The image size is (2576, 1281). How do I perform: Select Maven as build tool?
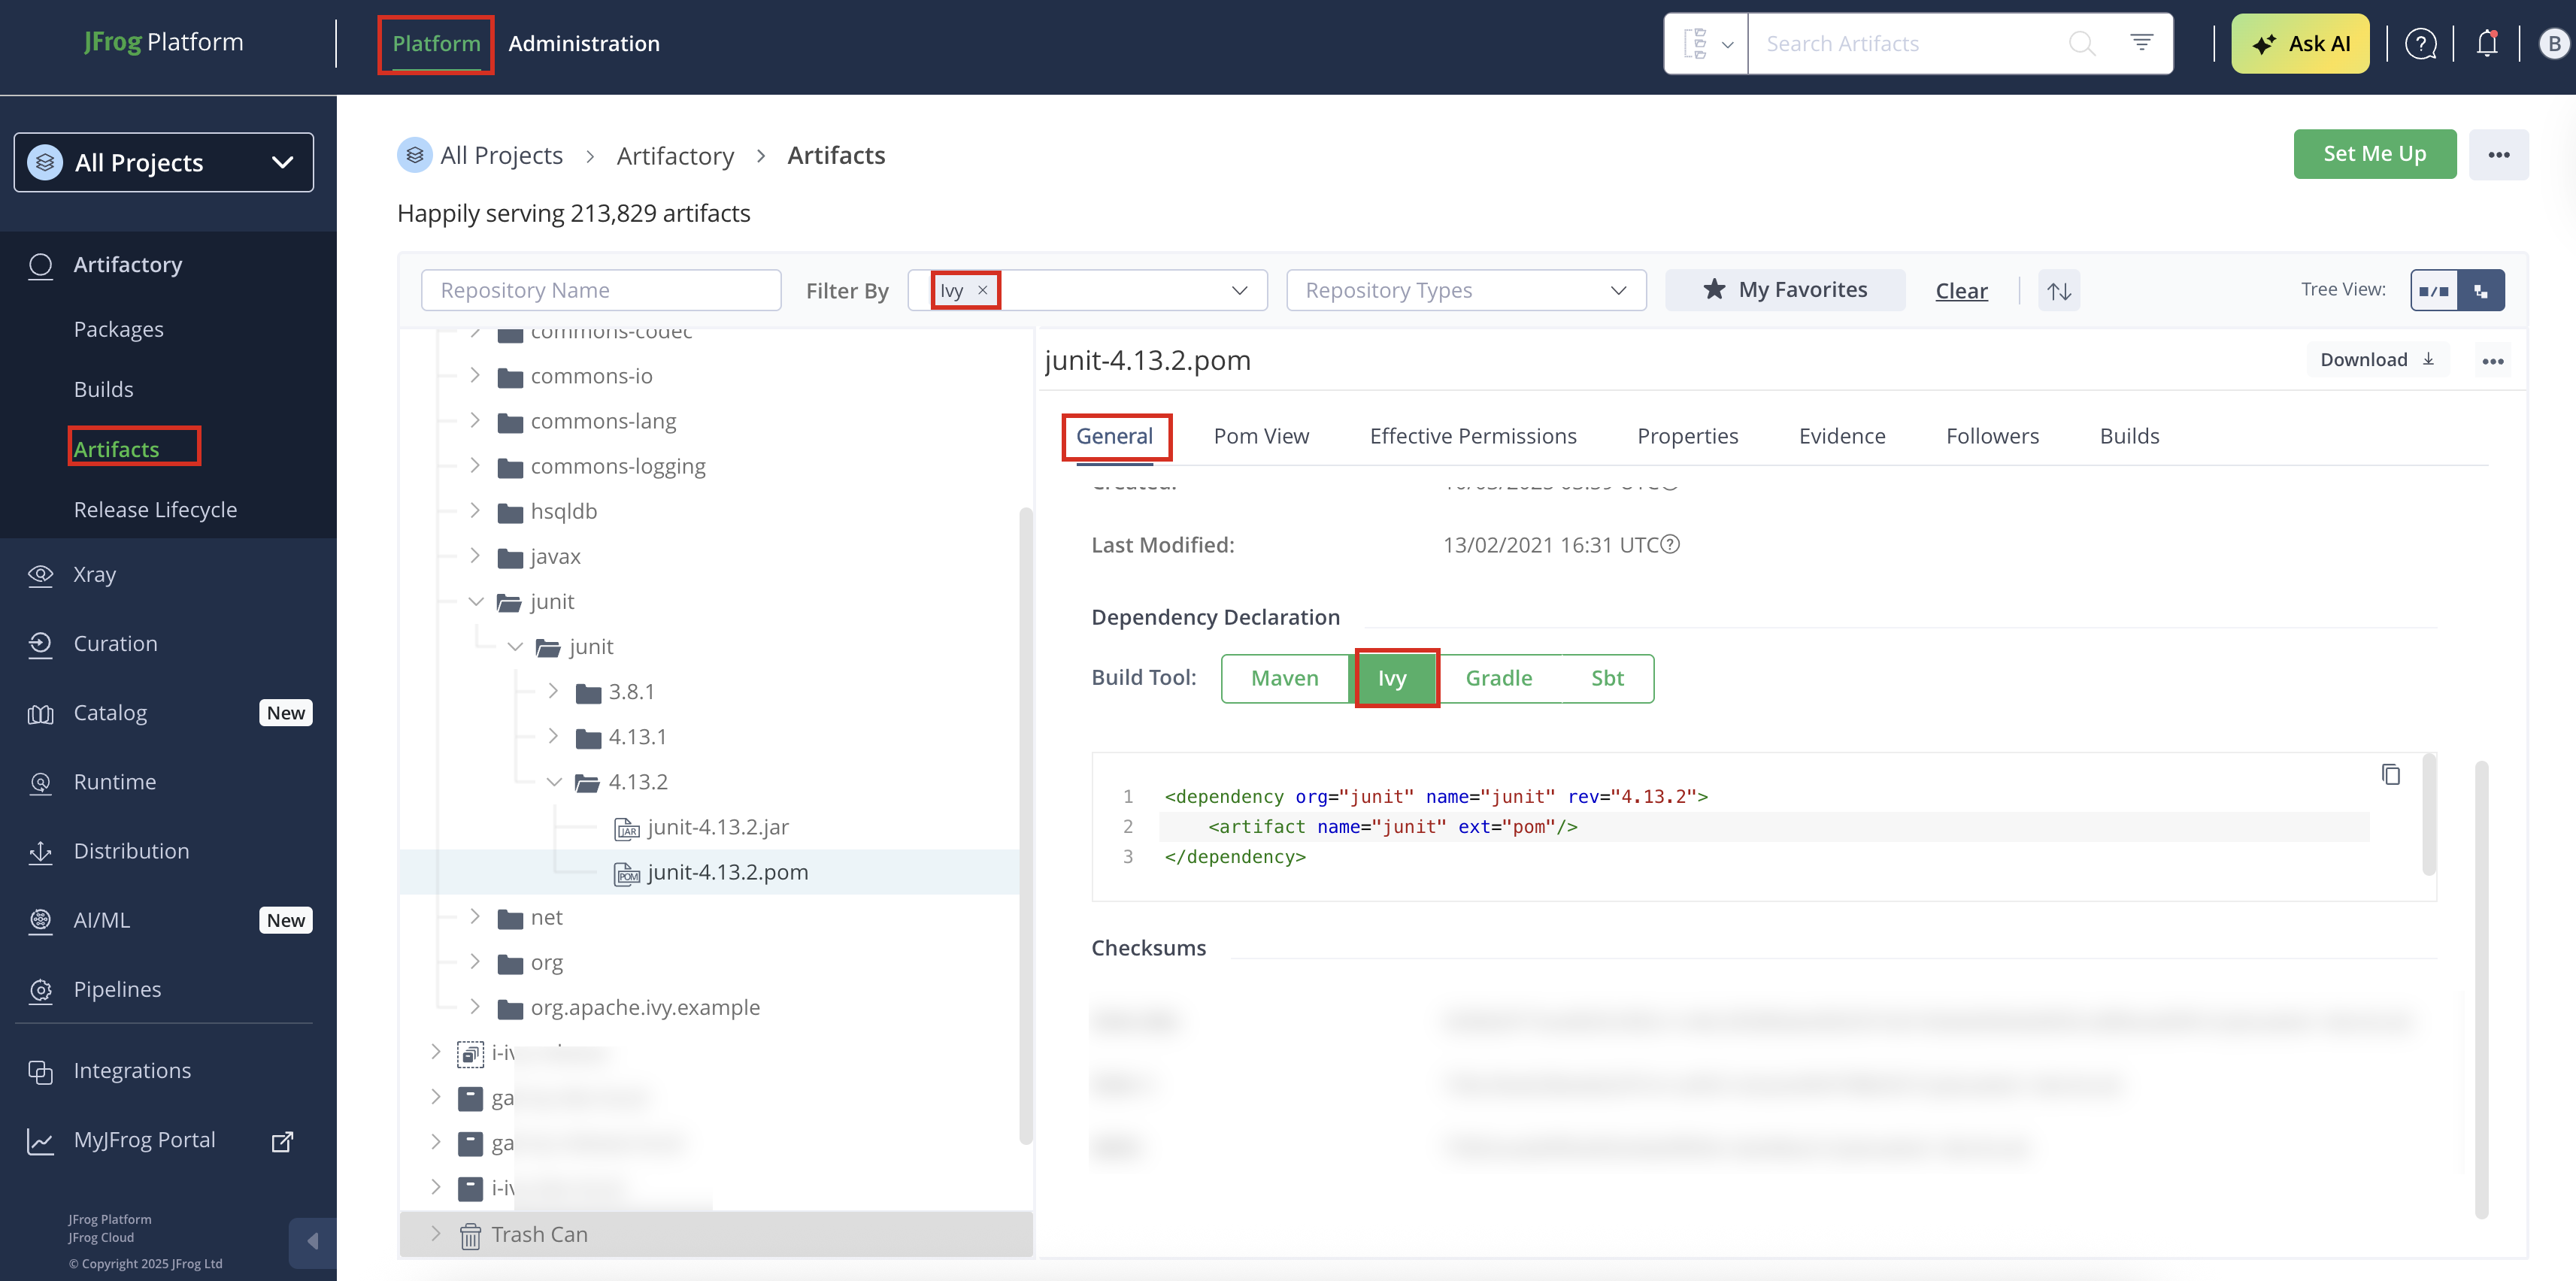pos(1284,678)
